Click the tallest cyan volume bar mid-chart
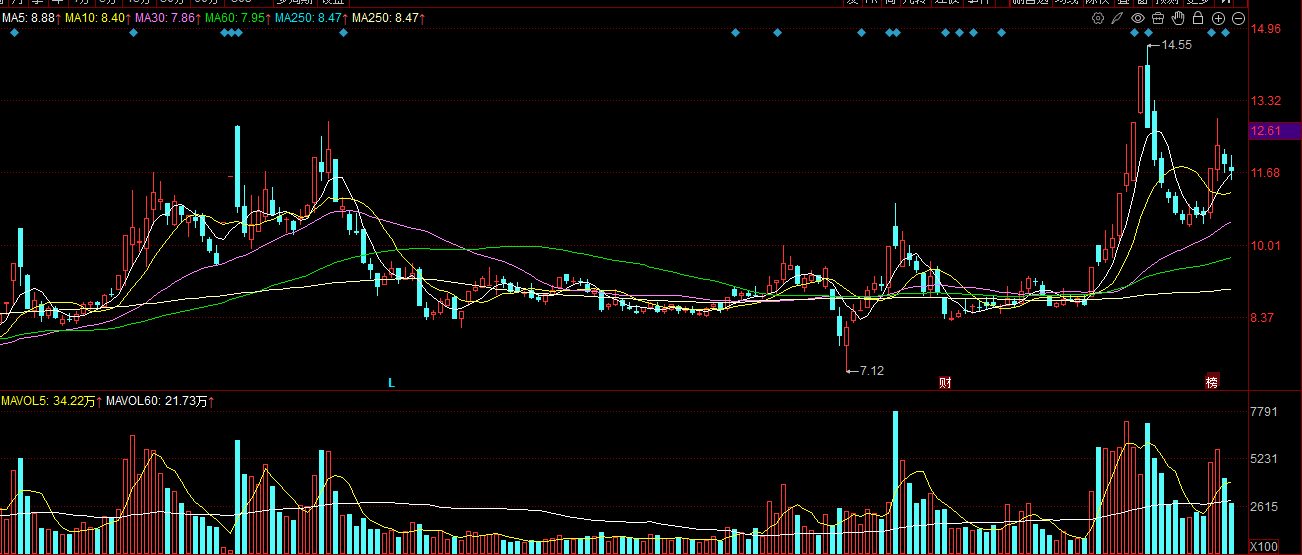The width and height of the screenshot is (1302, 555). point(895,483)
